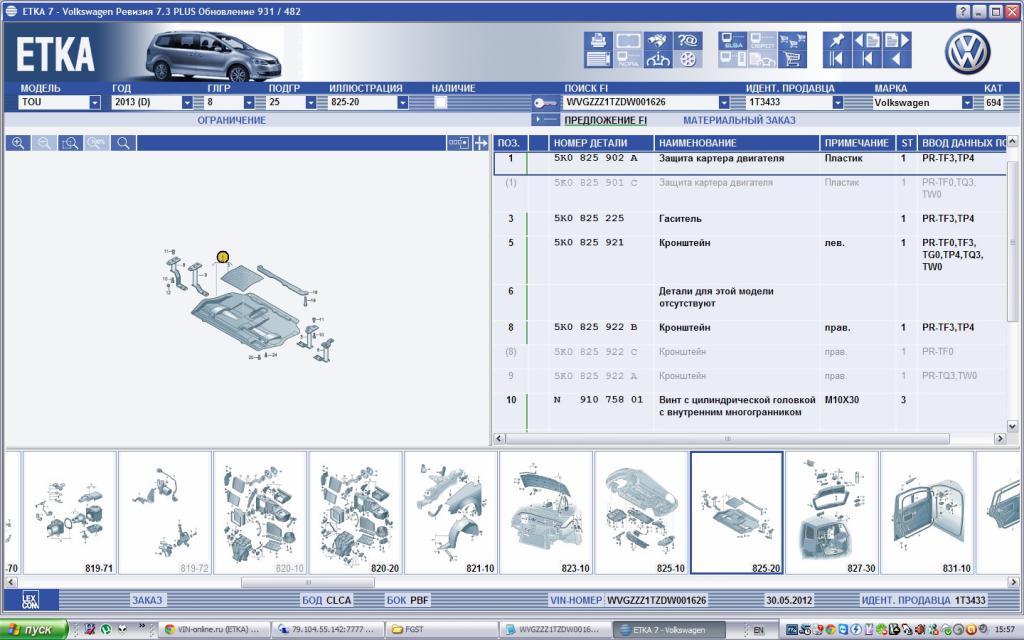Click the binoculars search icon
1024x640 pixels.
658,40
